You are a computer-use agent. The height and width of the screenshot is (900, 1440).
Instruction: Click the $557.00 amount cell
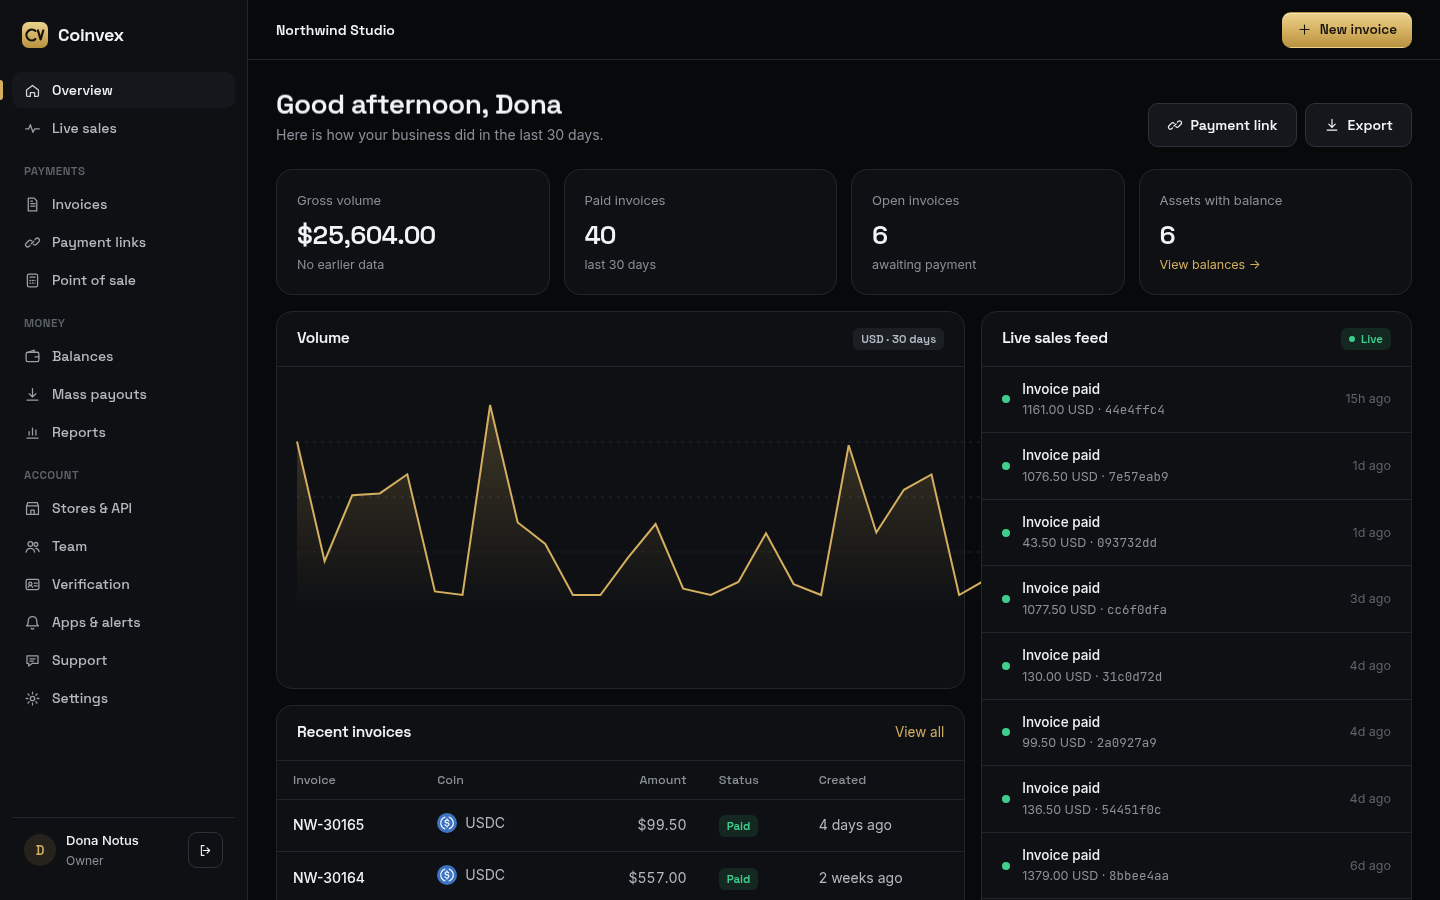coord(657,878)
